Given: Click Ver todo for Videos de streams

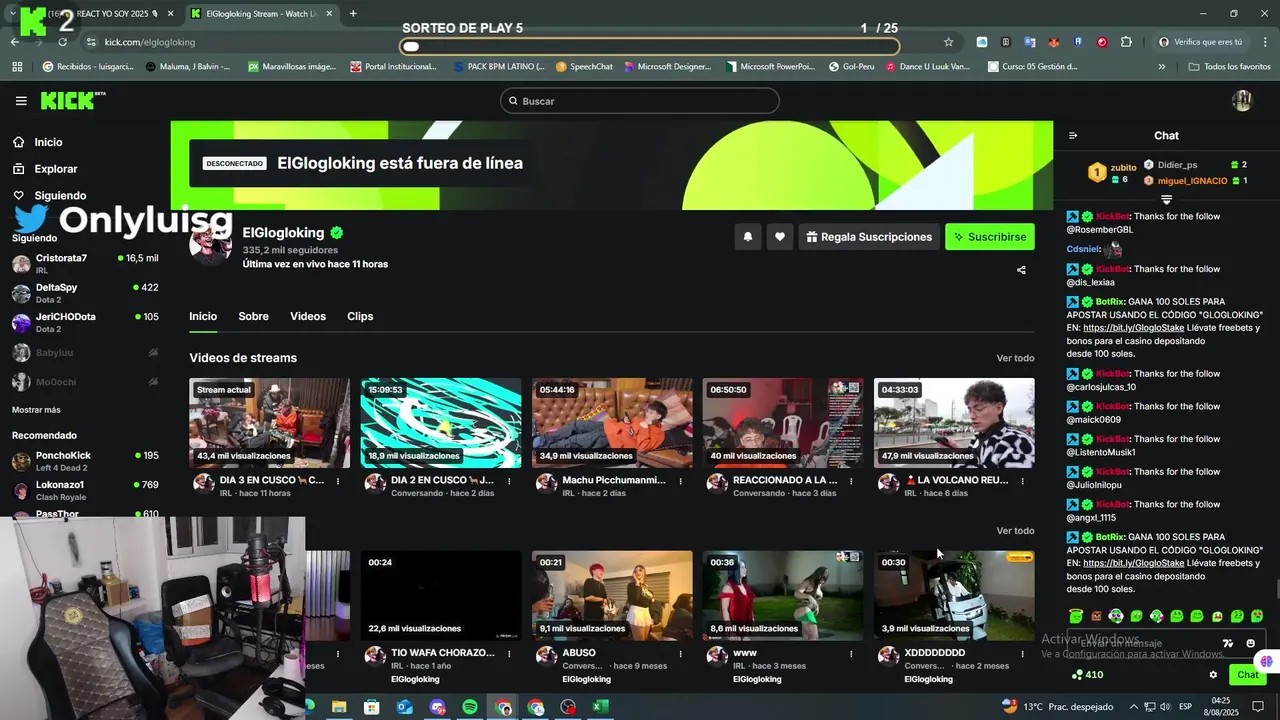Looking at the screenshot, I should (x=1015, y=358).
